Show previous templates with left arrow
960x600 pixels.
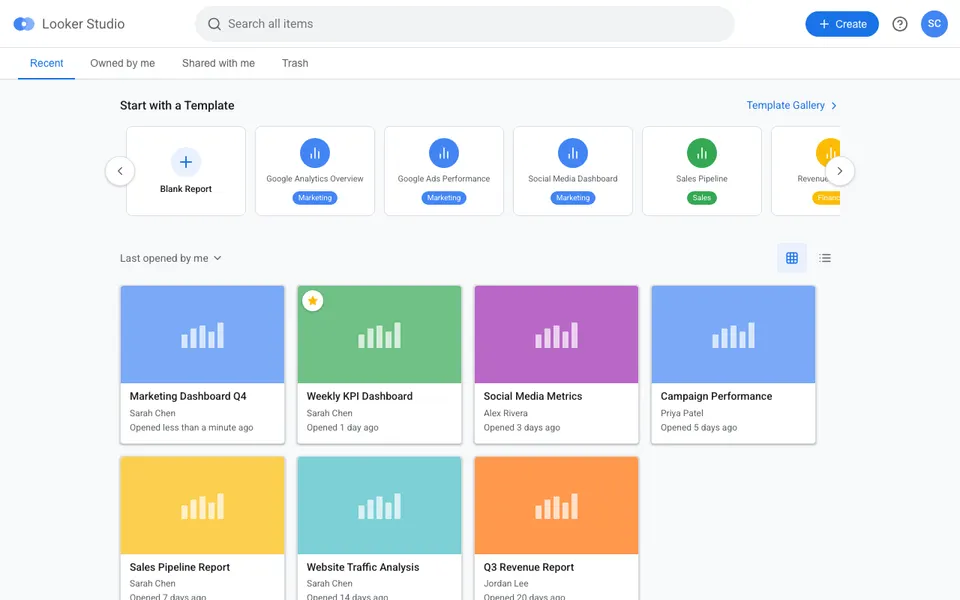120,171
